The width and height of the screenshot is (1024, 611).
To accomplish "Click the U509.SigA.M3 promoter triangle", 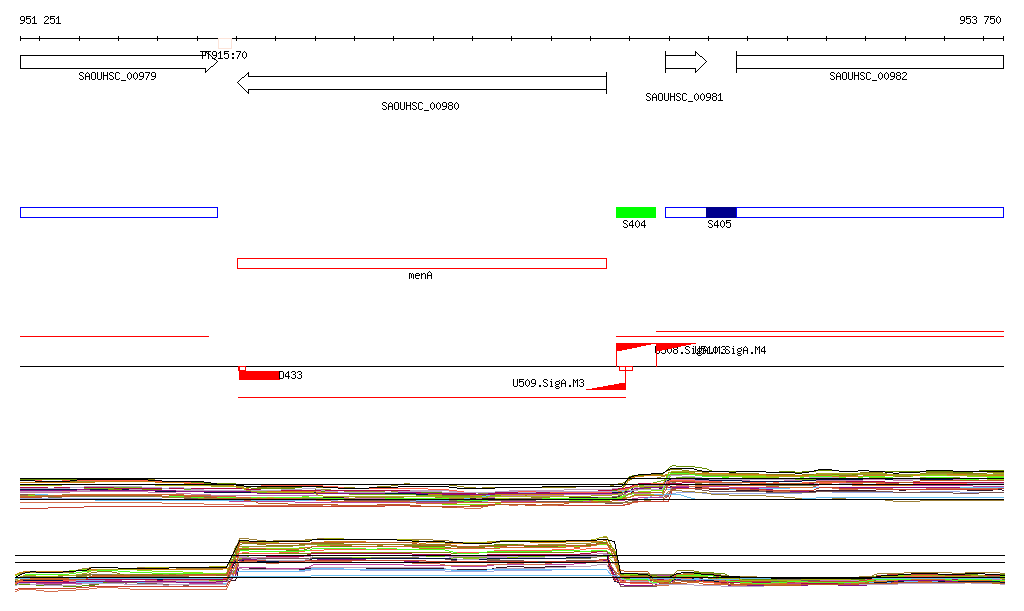I will coord(607,386).
